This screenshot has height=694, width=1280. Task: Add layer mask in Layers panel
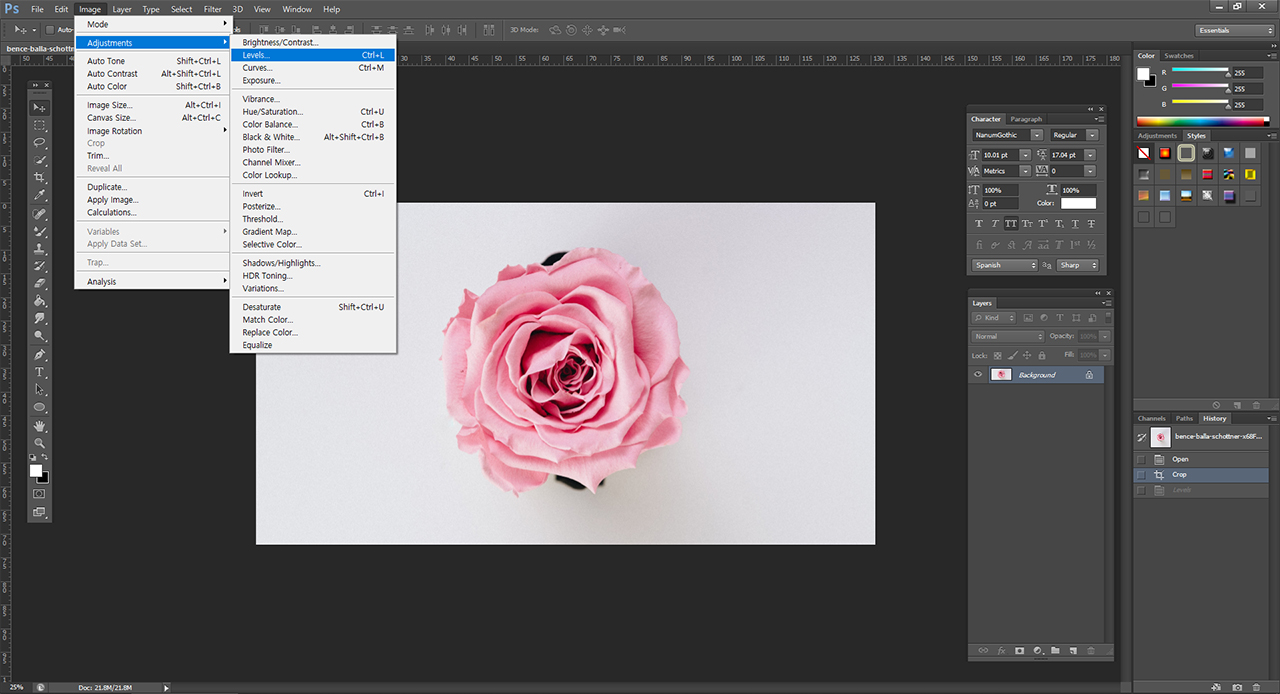tap(1019, 651)
